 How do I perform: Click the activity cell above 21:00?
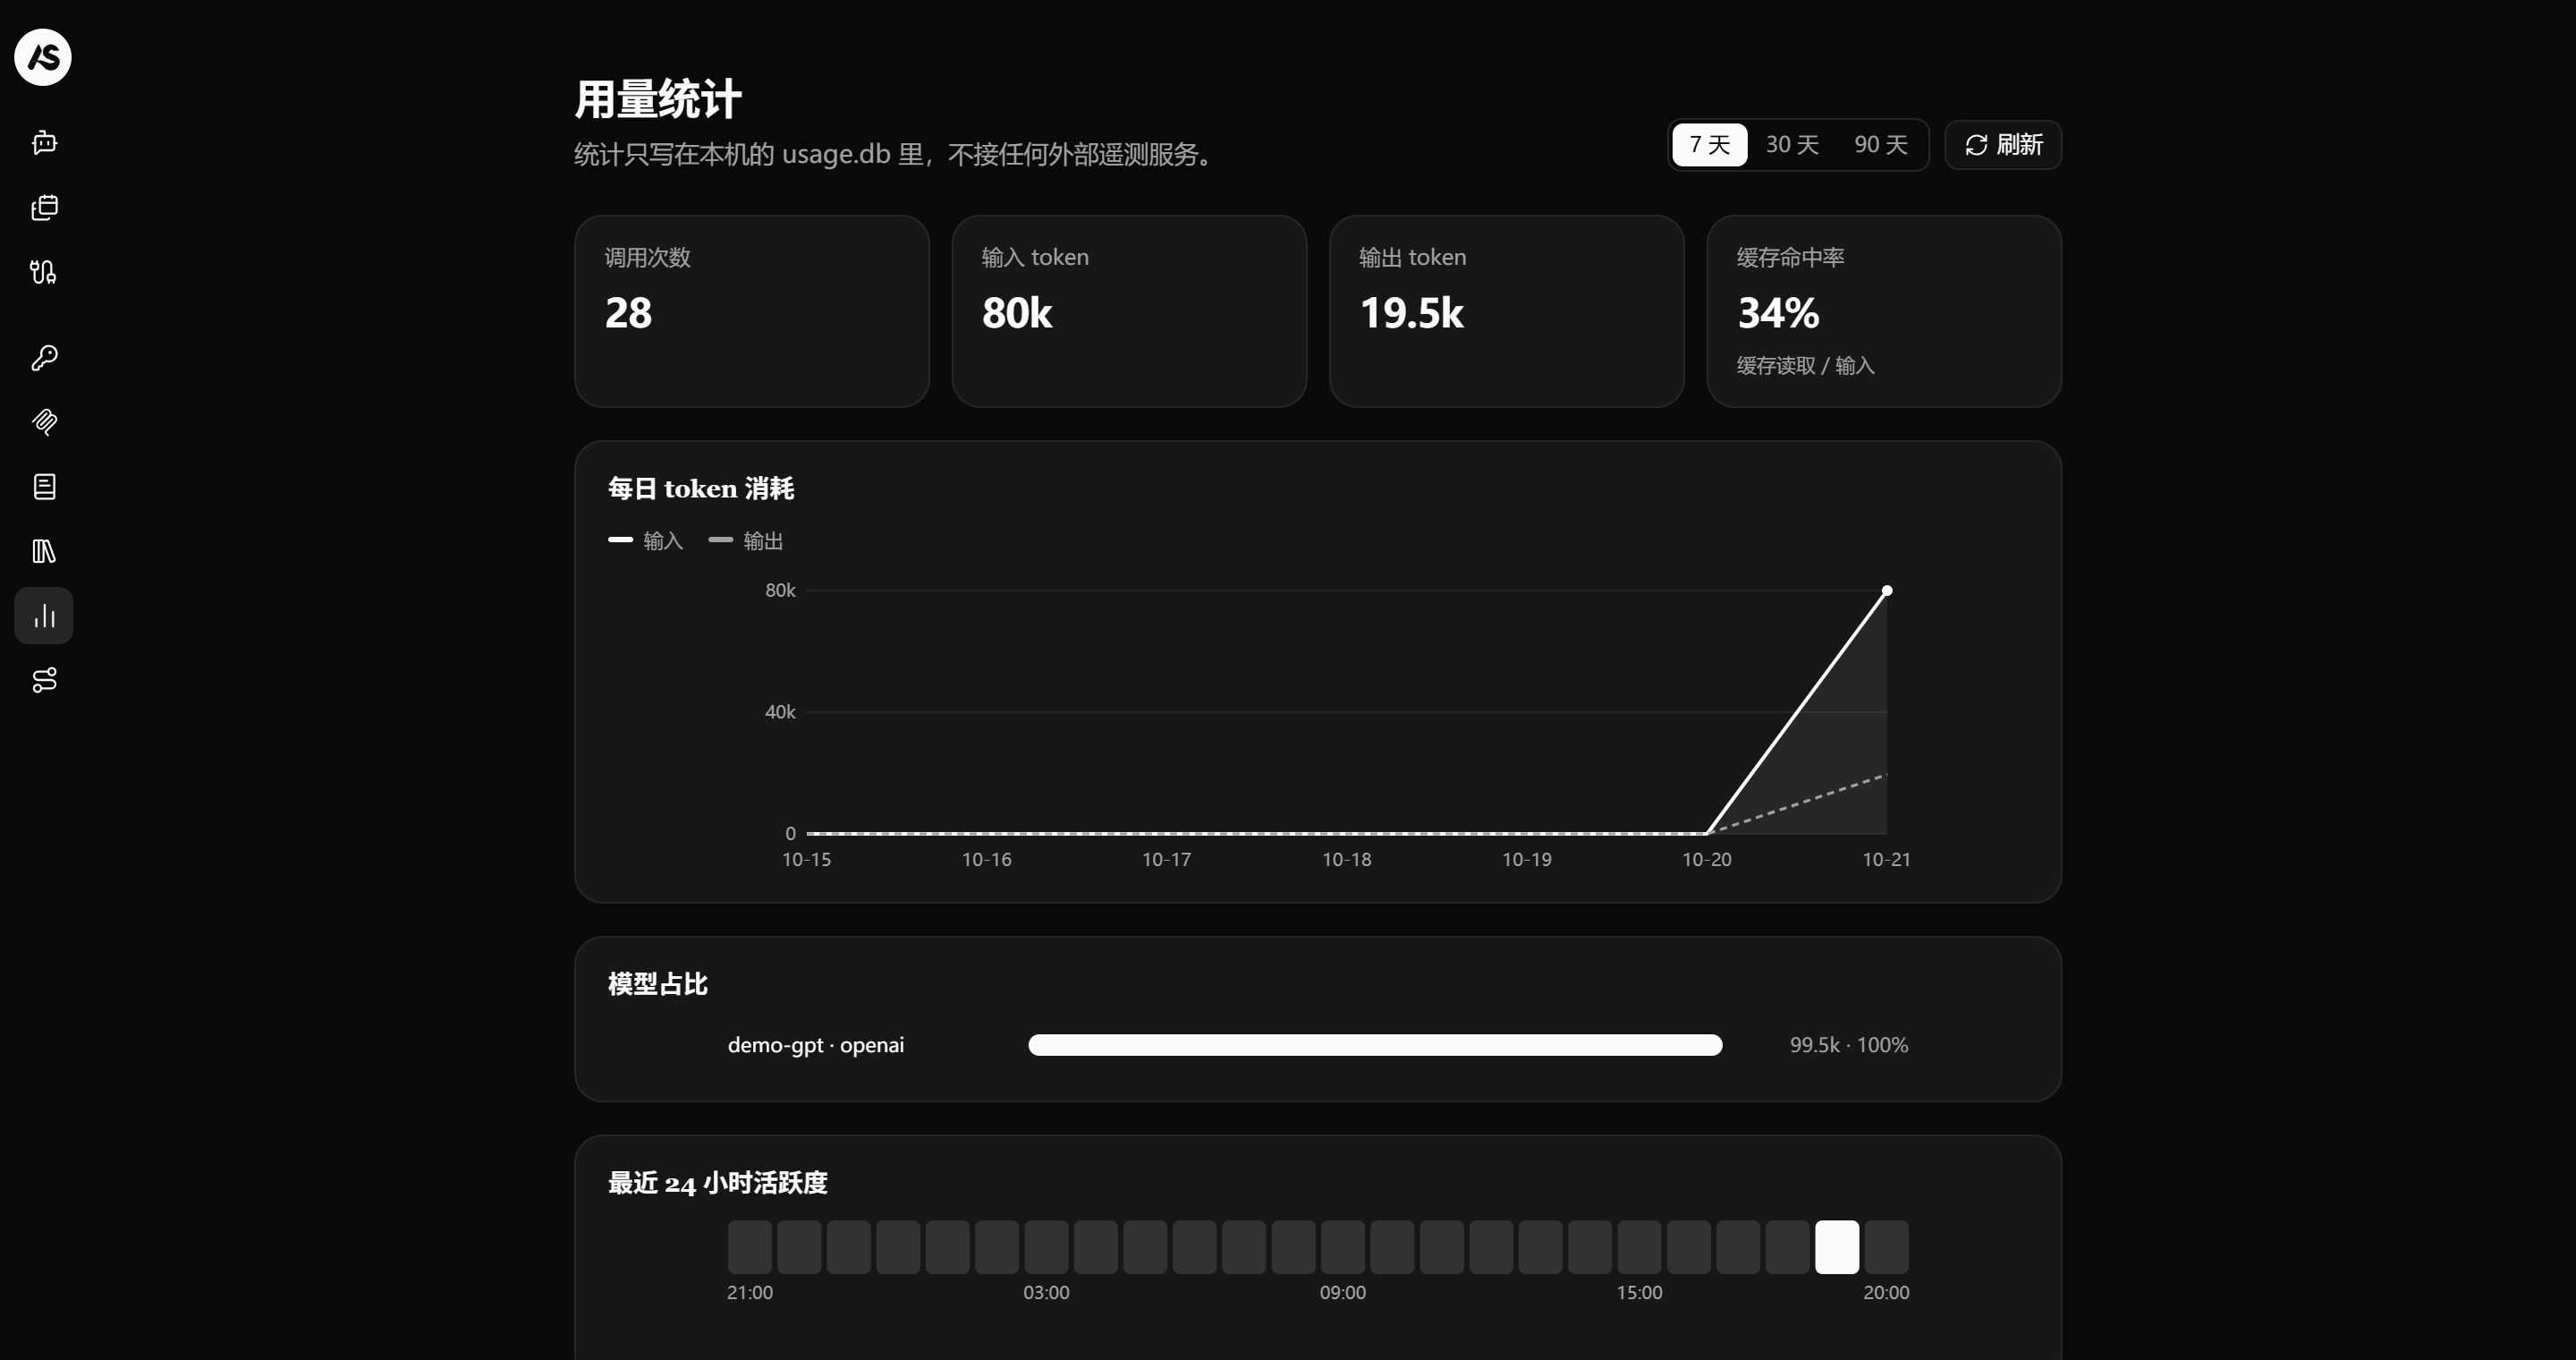pos(750,1247)
